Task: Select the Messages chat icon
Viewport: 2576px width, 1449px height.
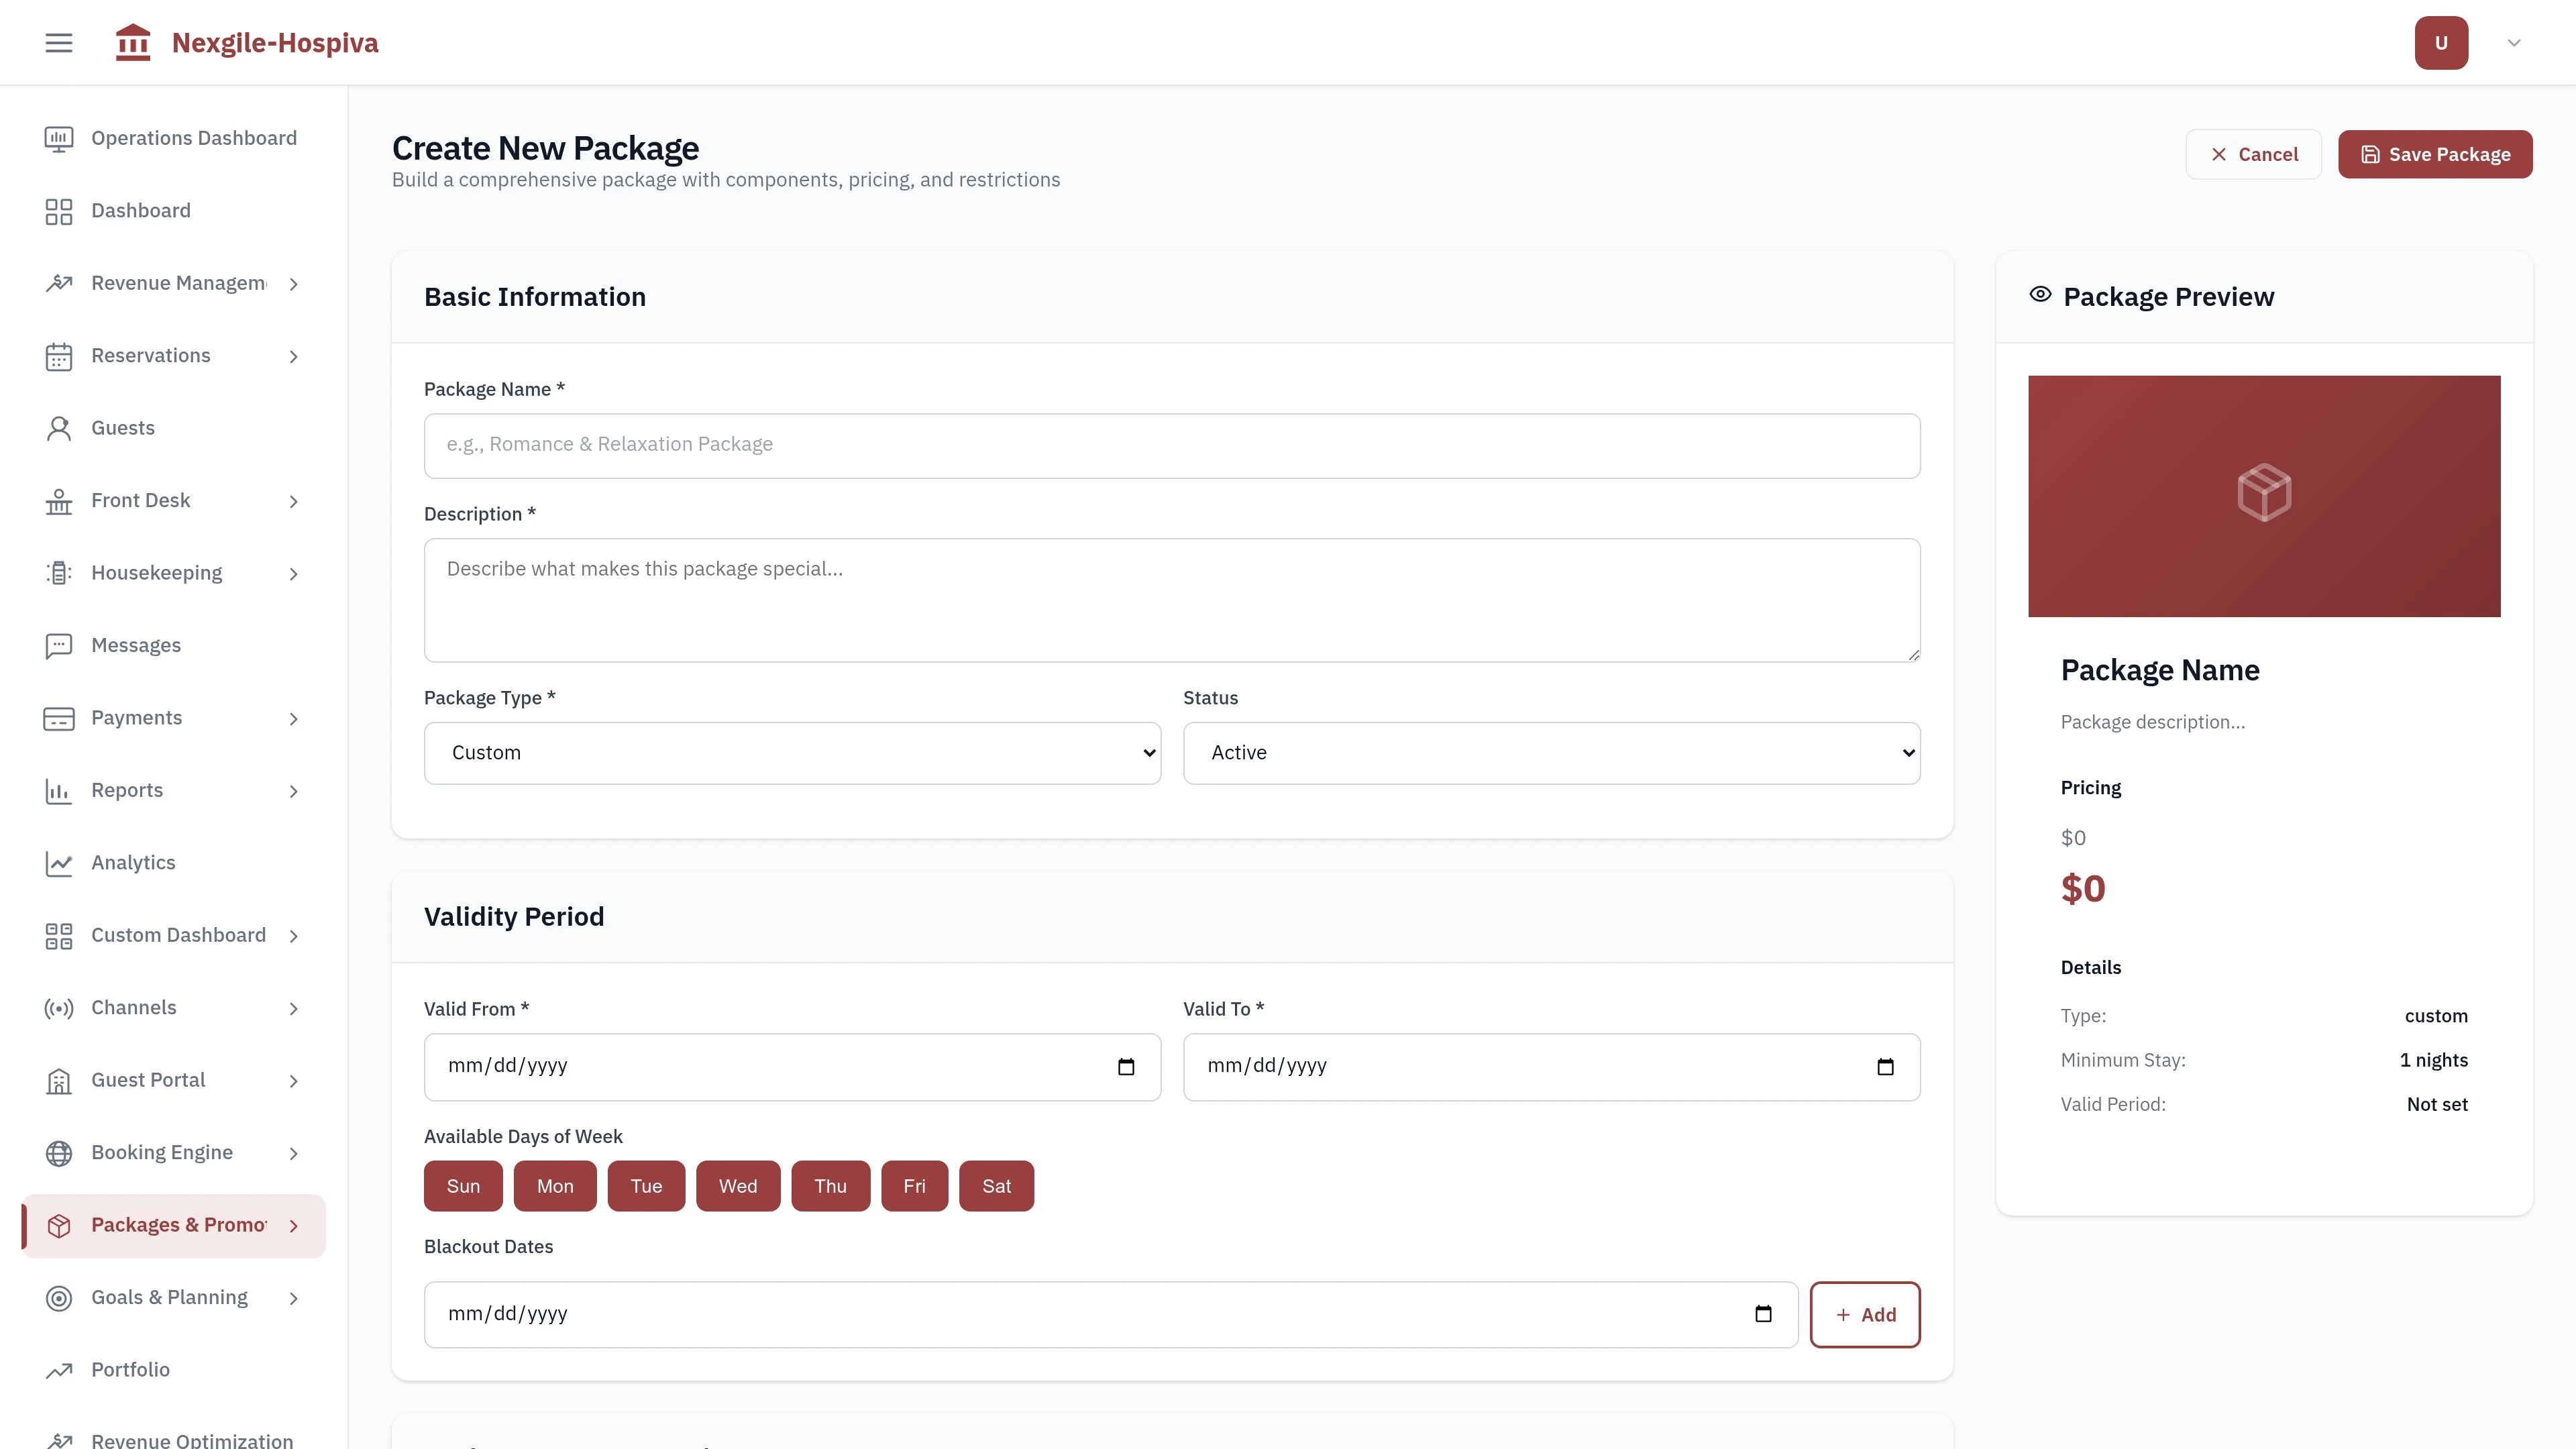Action: pos(57,645)
